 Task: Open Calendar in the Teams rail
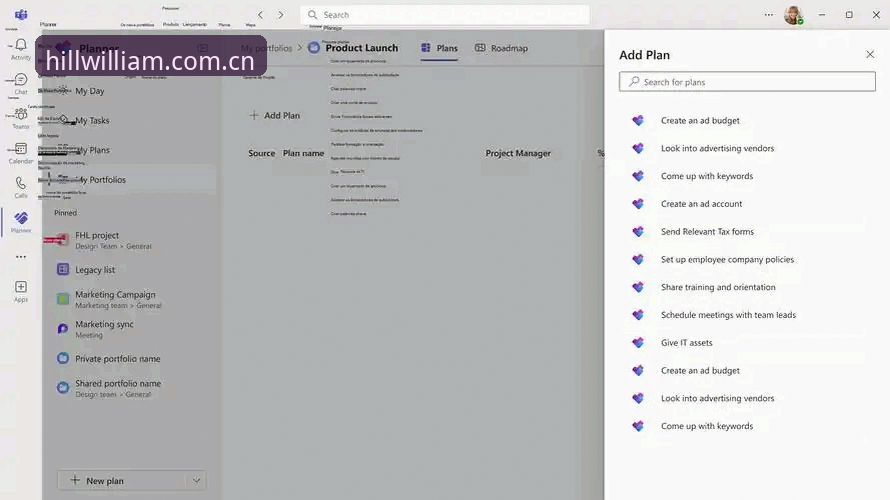(21, 153)
